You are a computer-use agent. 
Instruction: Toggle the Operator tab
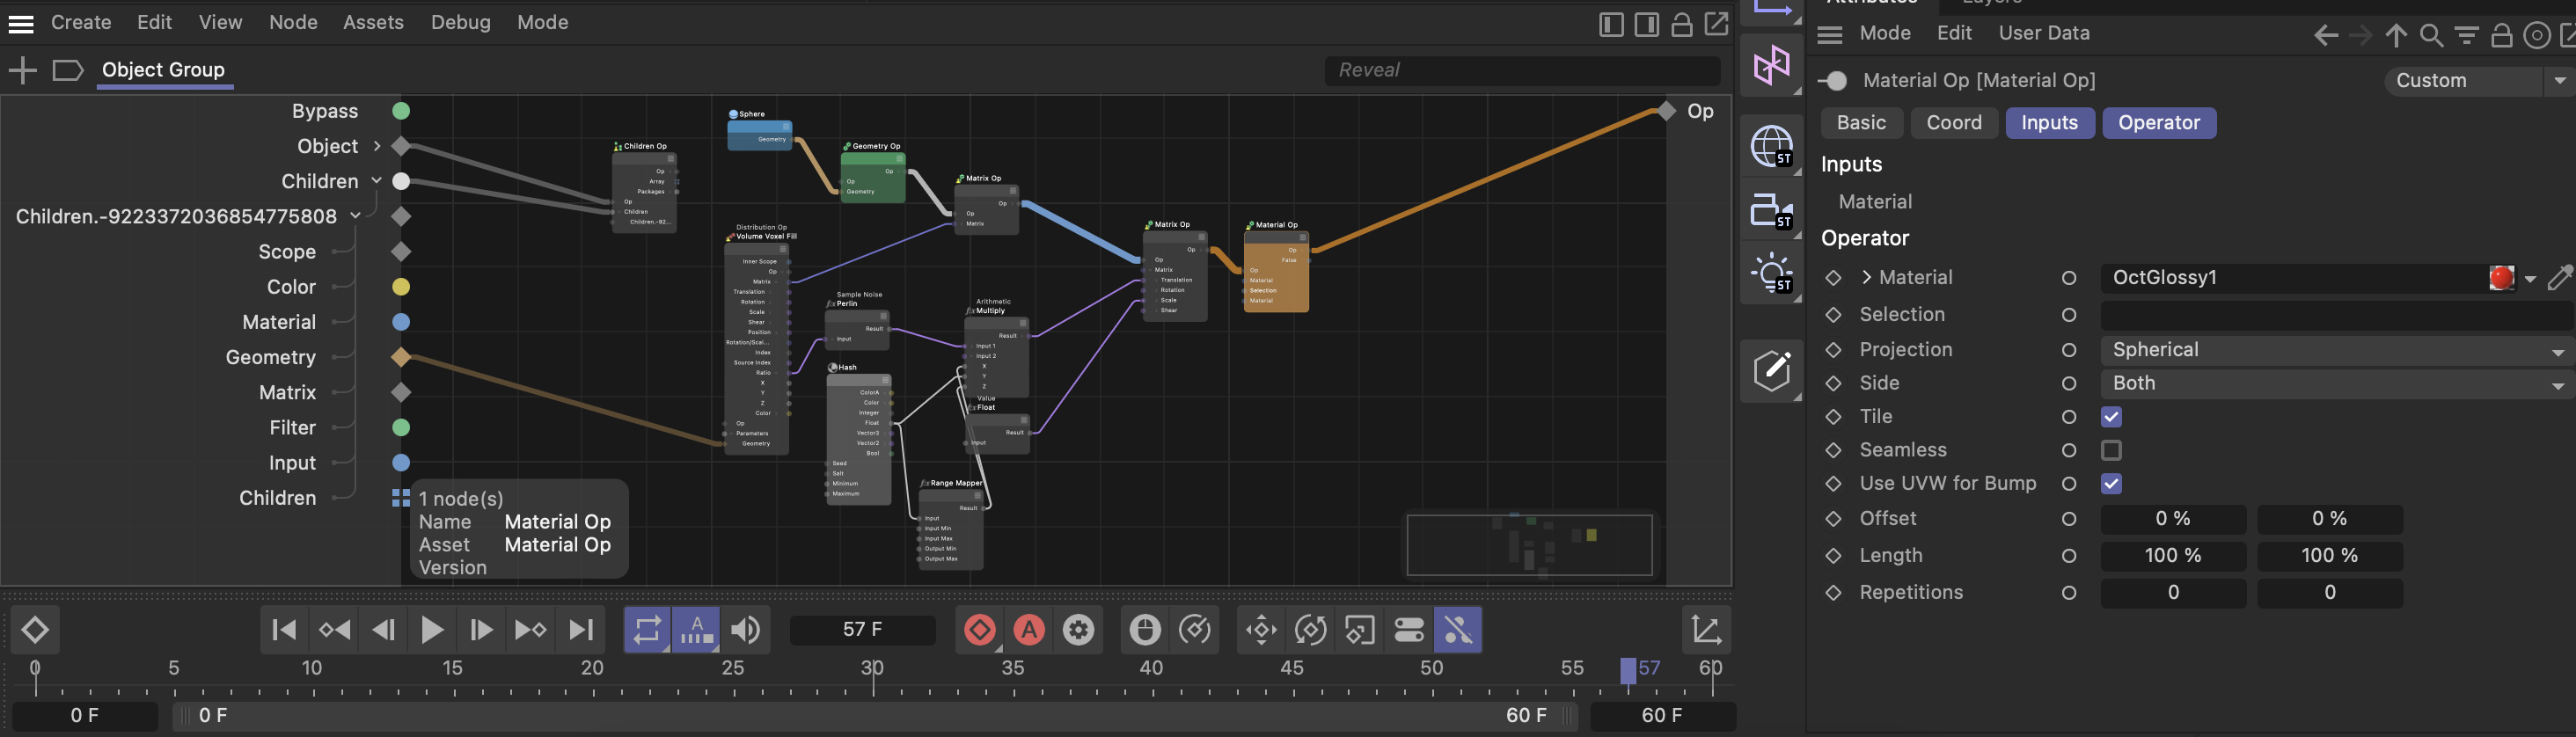(2159, 123)
